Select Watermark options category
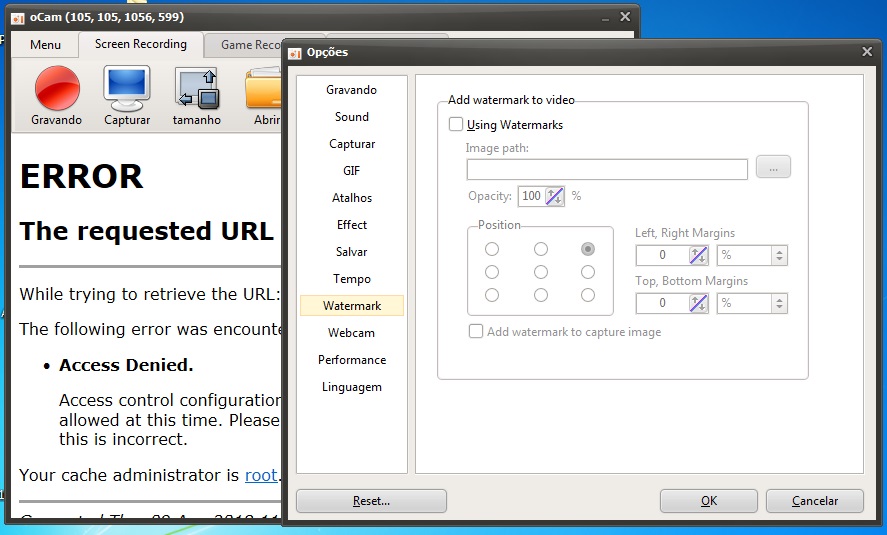 (351, 305)
